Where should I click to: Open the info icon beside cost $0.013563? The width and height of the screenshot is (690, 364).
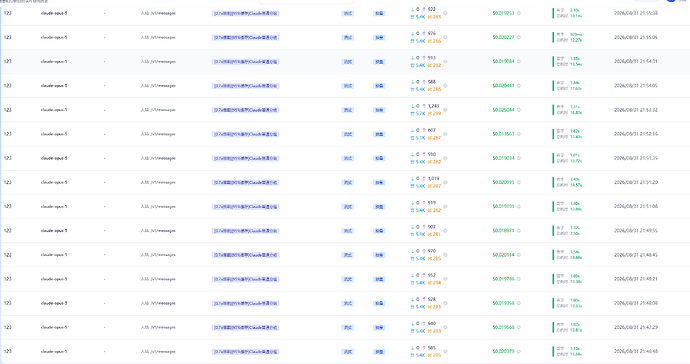(519, 134)
